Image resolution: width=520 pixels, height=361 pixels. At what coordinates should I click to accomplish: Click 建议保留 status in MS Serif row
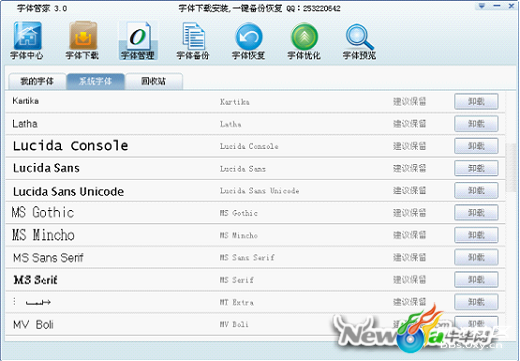[x=410, y=280]
